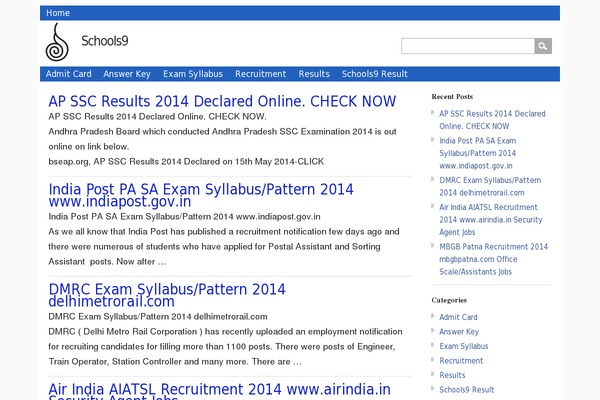Click text 'Andhra Pradesh Board which conducted'

pyautogui.click(x=129, y=132)
